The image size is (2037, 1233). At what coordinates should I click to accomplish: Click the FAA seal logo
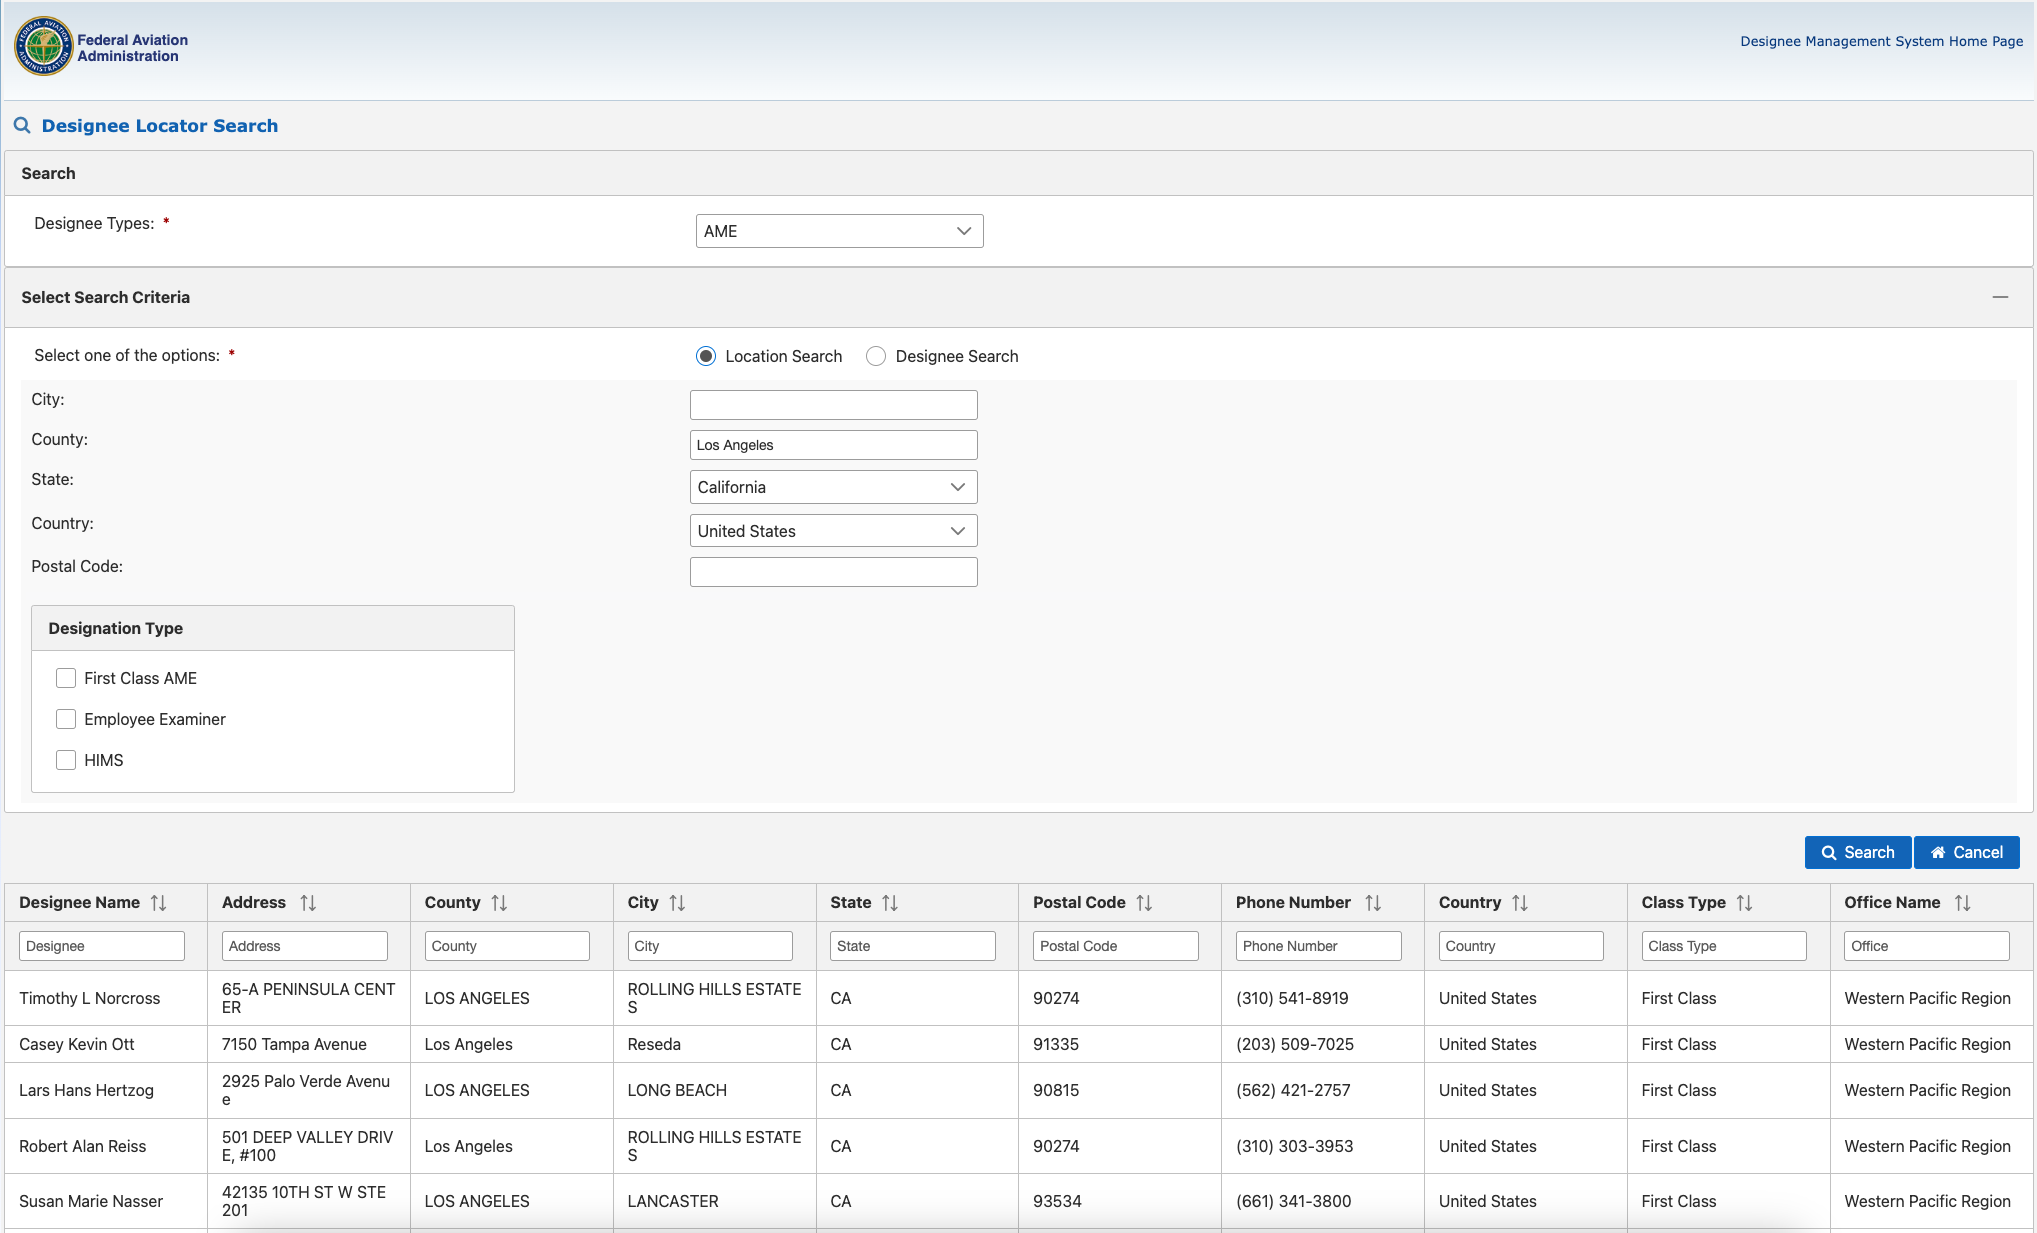(x=43, y=46)
